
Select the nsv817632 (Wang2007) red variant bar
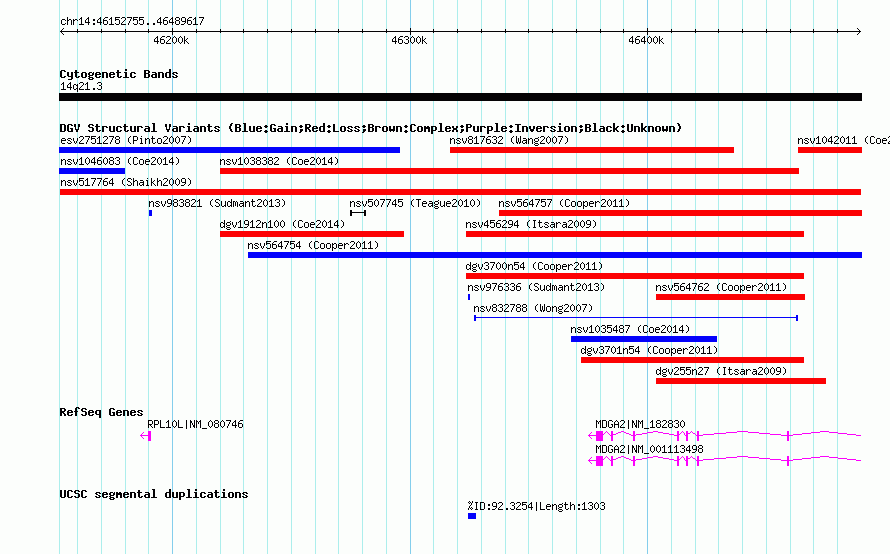click(x=592, y=150)
